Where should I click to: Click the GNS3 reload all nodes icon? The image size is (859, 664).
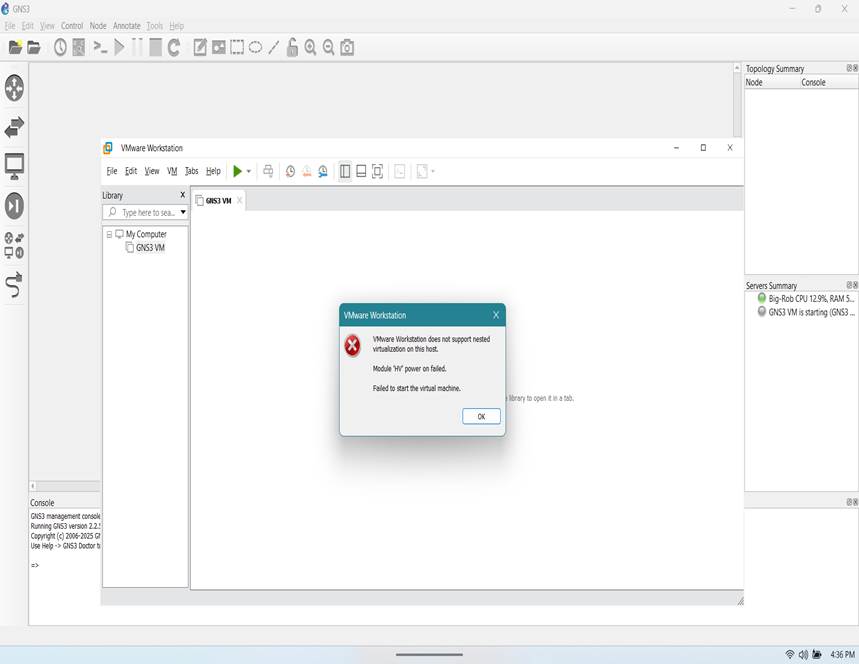click(x=174, y=47)
